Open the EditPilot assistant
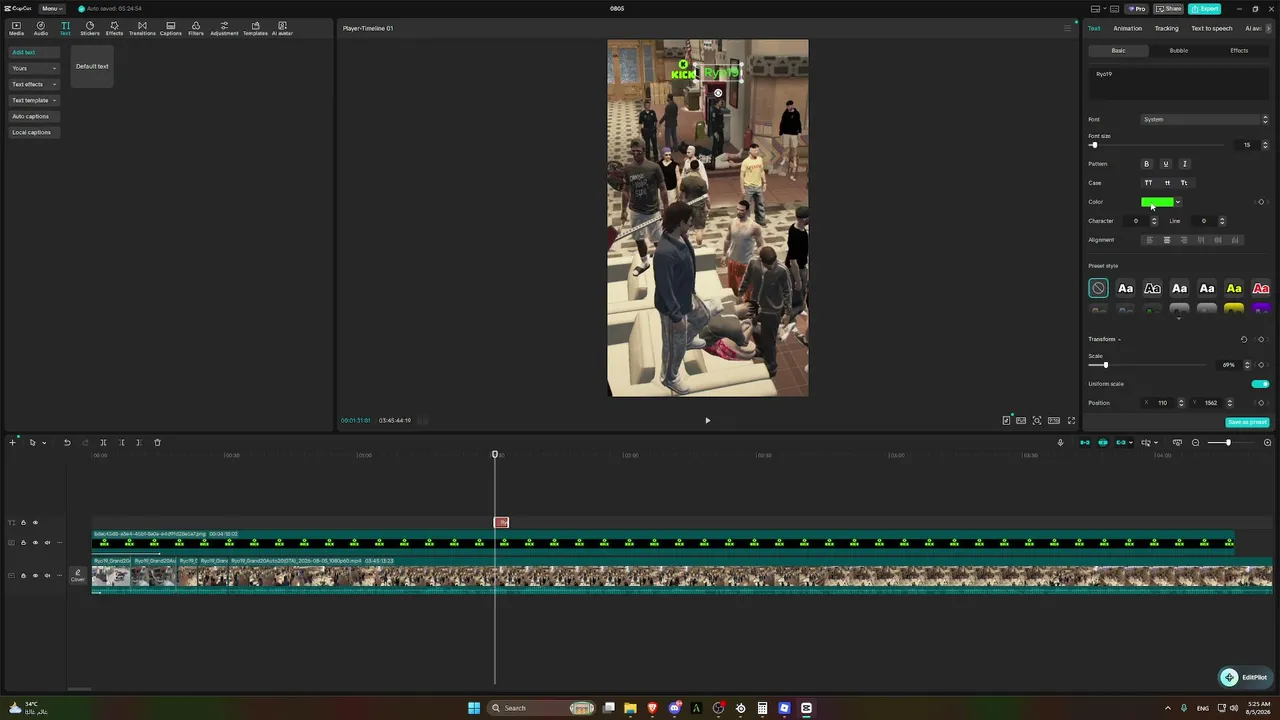Screen dimensions: 1280x720 [x=1244, y=677]
